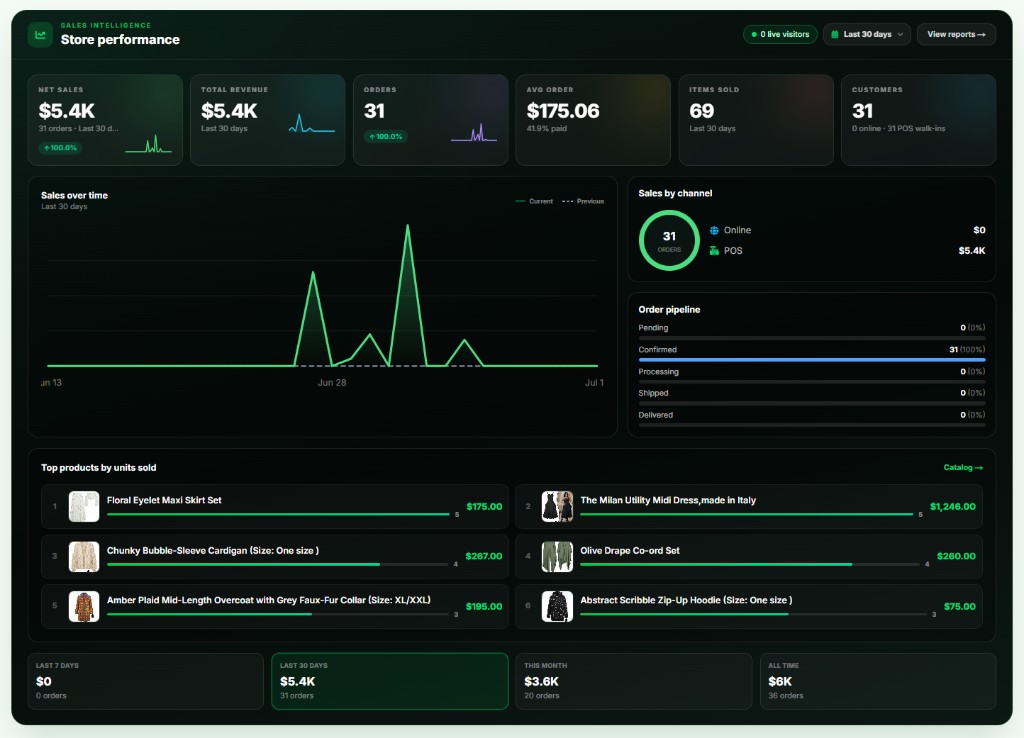Click the 100.0% growth badge under Net Sales

pyautogui.click(x=60, y=148)
